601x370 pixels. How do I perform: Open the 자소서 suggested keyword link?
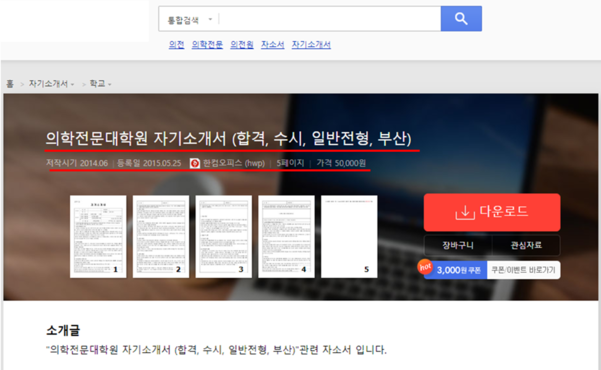[x=273, y=44]
